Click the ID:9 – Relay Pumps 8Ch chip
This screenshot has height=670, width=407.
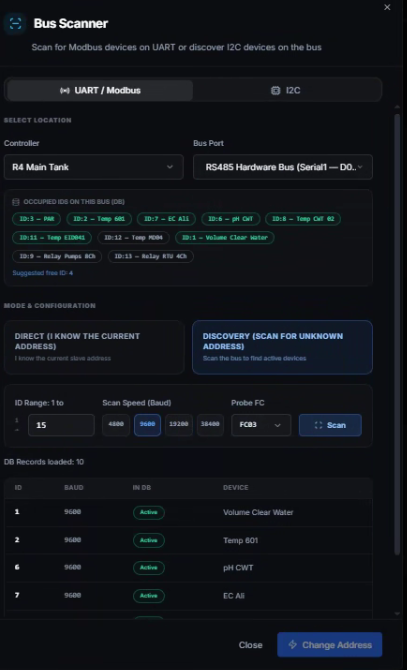tap(57, 256)
